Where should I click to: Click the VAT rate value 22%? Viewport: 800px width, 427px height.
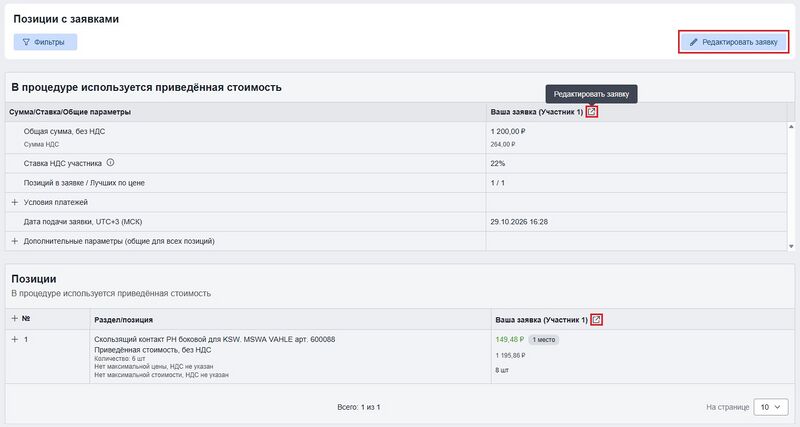[498, 163]
